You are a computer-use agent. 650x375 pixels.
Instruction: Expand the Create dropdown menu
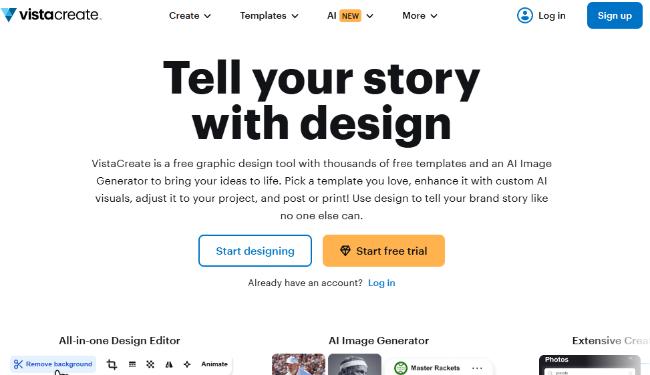pyautogui.click(x=190, y=16)
